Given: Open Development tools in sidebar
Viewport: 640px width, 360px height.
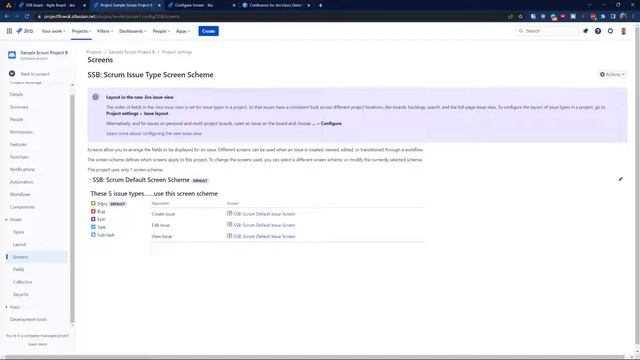Looking at the screenshot, I should coord(28,319).
